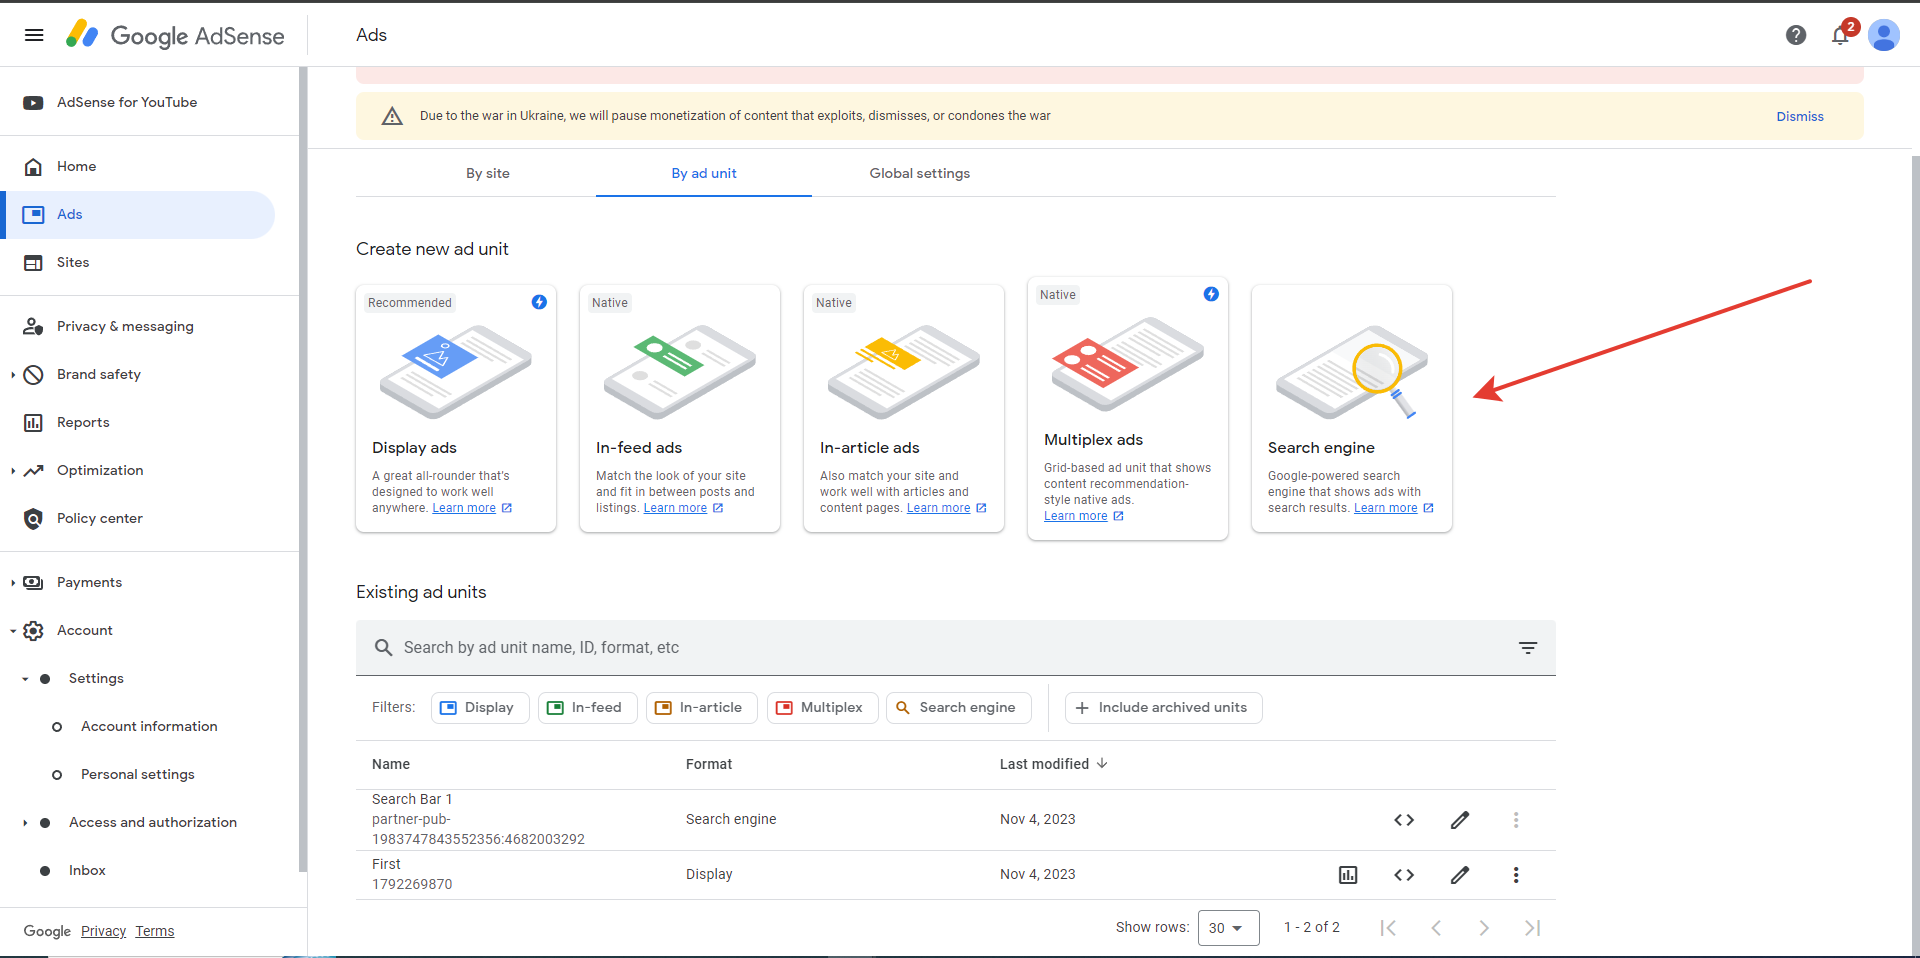This screenshot has width=1920, height=958.
Task: Edit the Search Bar 1 ad unit
Action: (1460, 820)
